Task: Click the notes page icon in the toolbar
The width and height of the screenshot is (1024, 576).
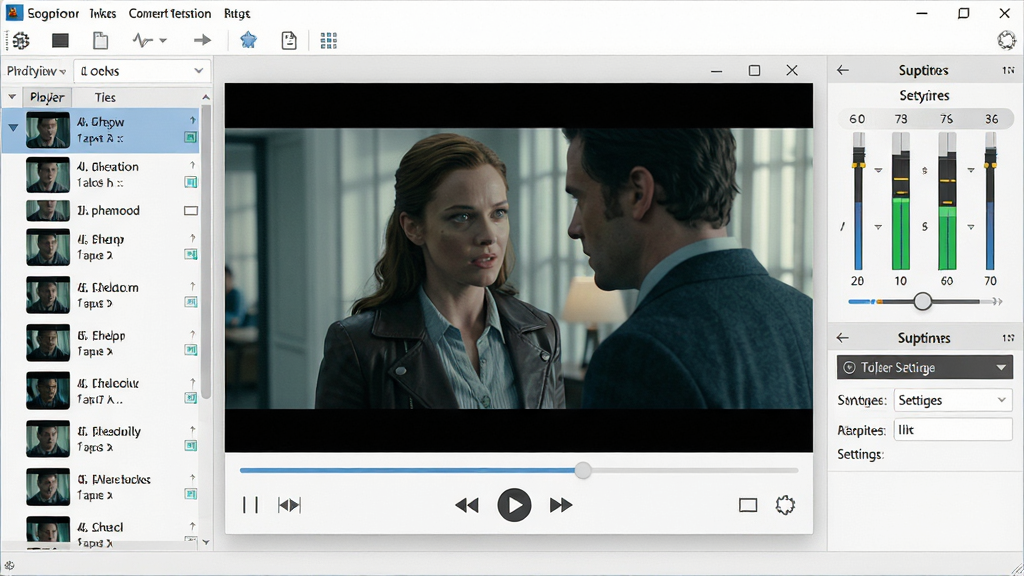Action: [x=289, y=40]
